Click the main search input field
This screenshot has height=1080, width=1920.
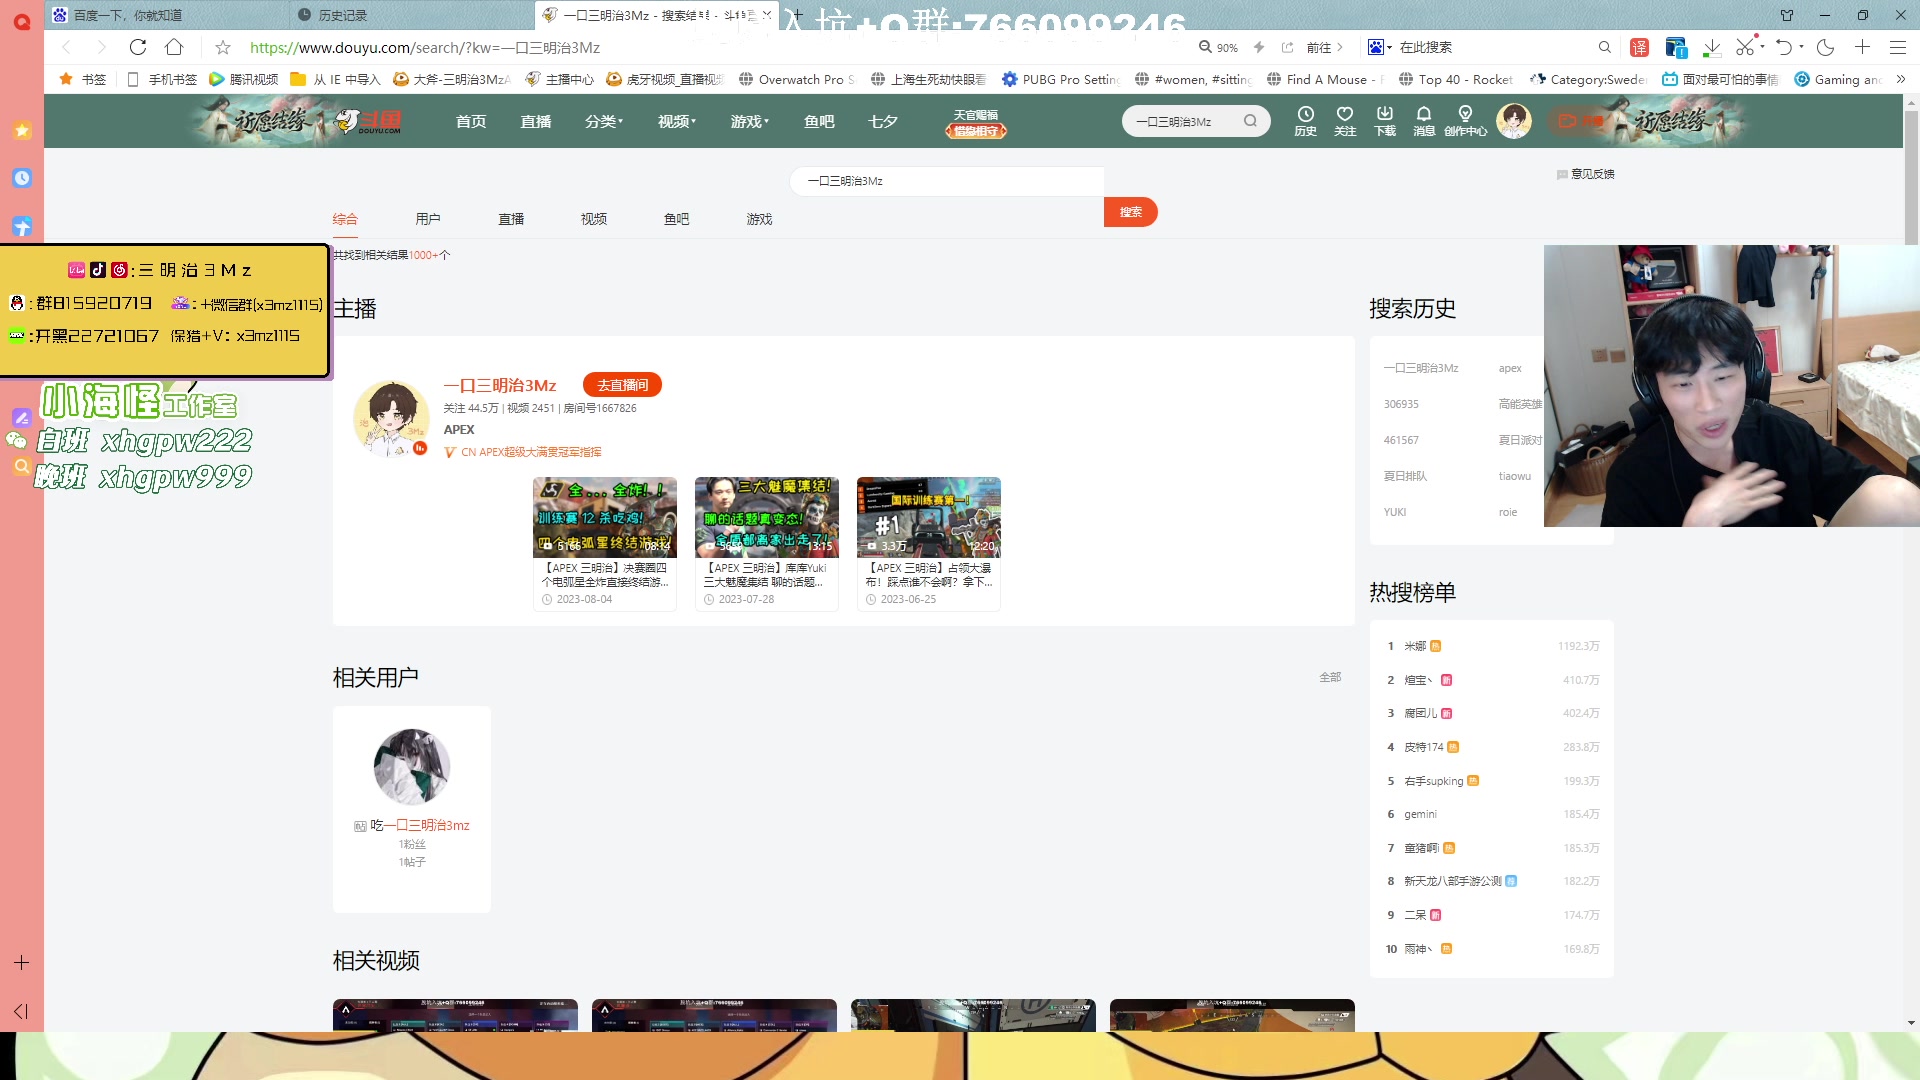point(946,181)
